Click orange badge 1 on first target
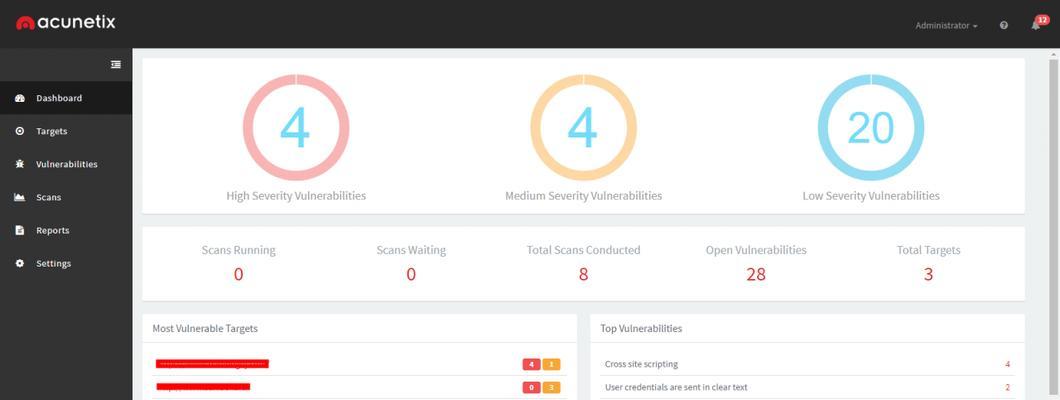 [x=551, y=365]
